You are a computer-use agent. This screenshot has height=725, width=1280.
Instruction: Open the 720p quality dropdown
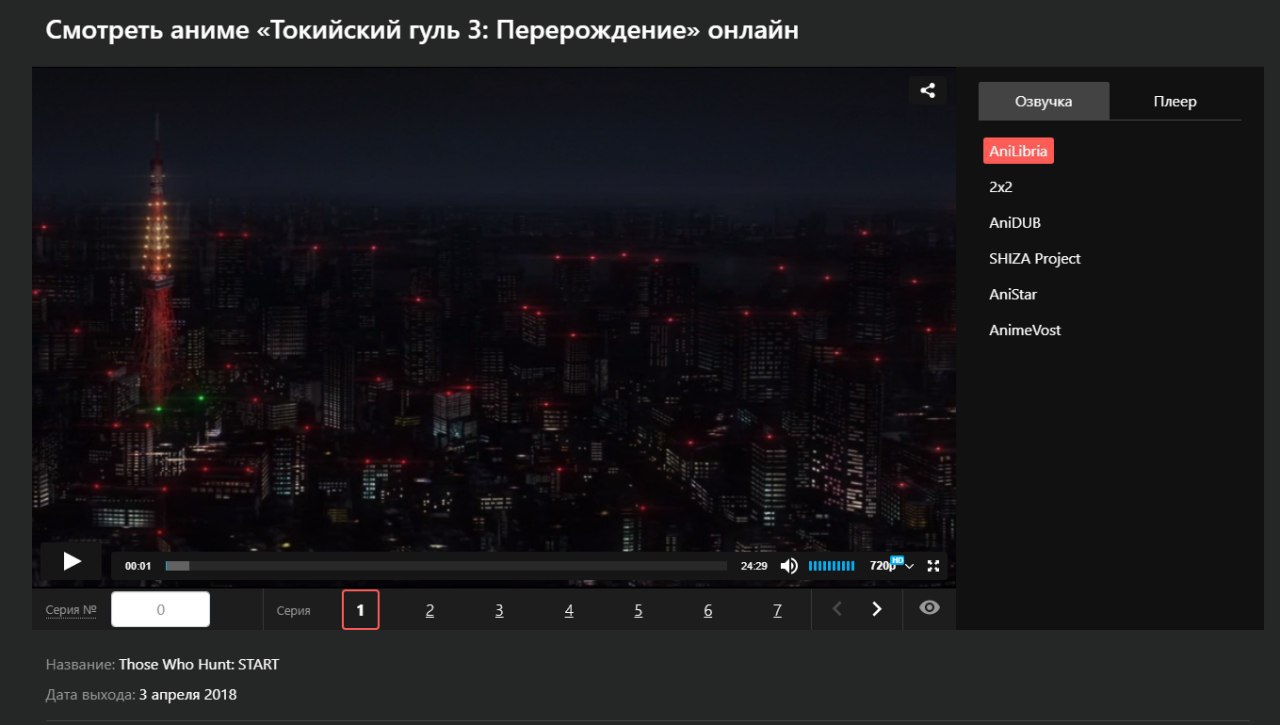tap(891, 566)
